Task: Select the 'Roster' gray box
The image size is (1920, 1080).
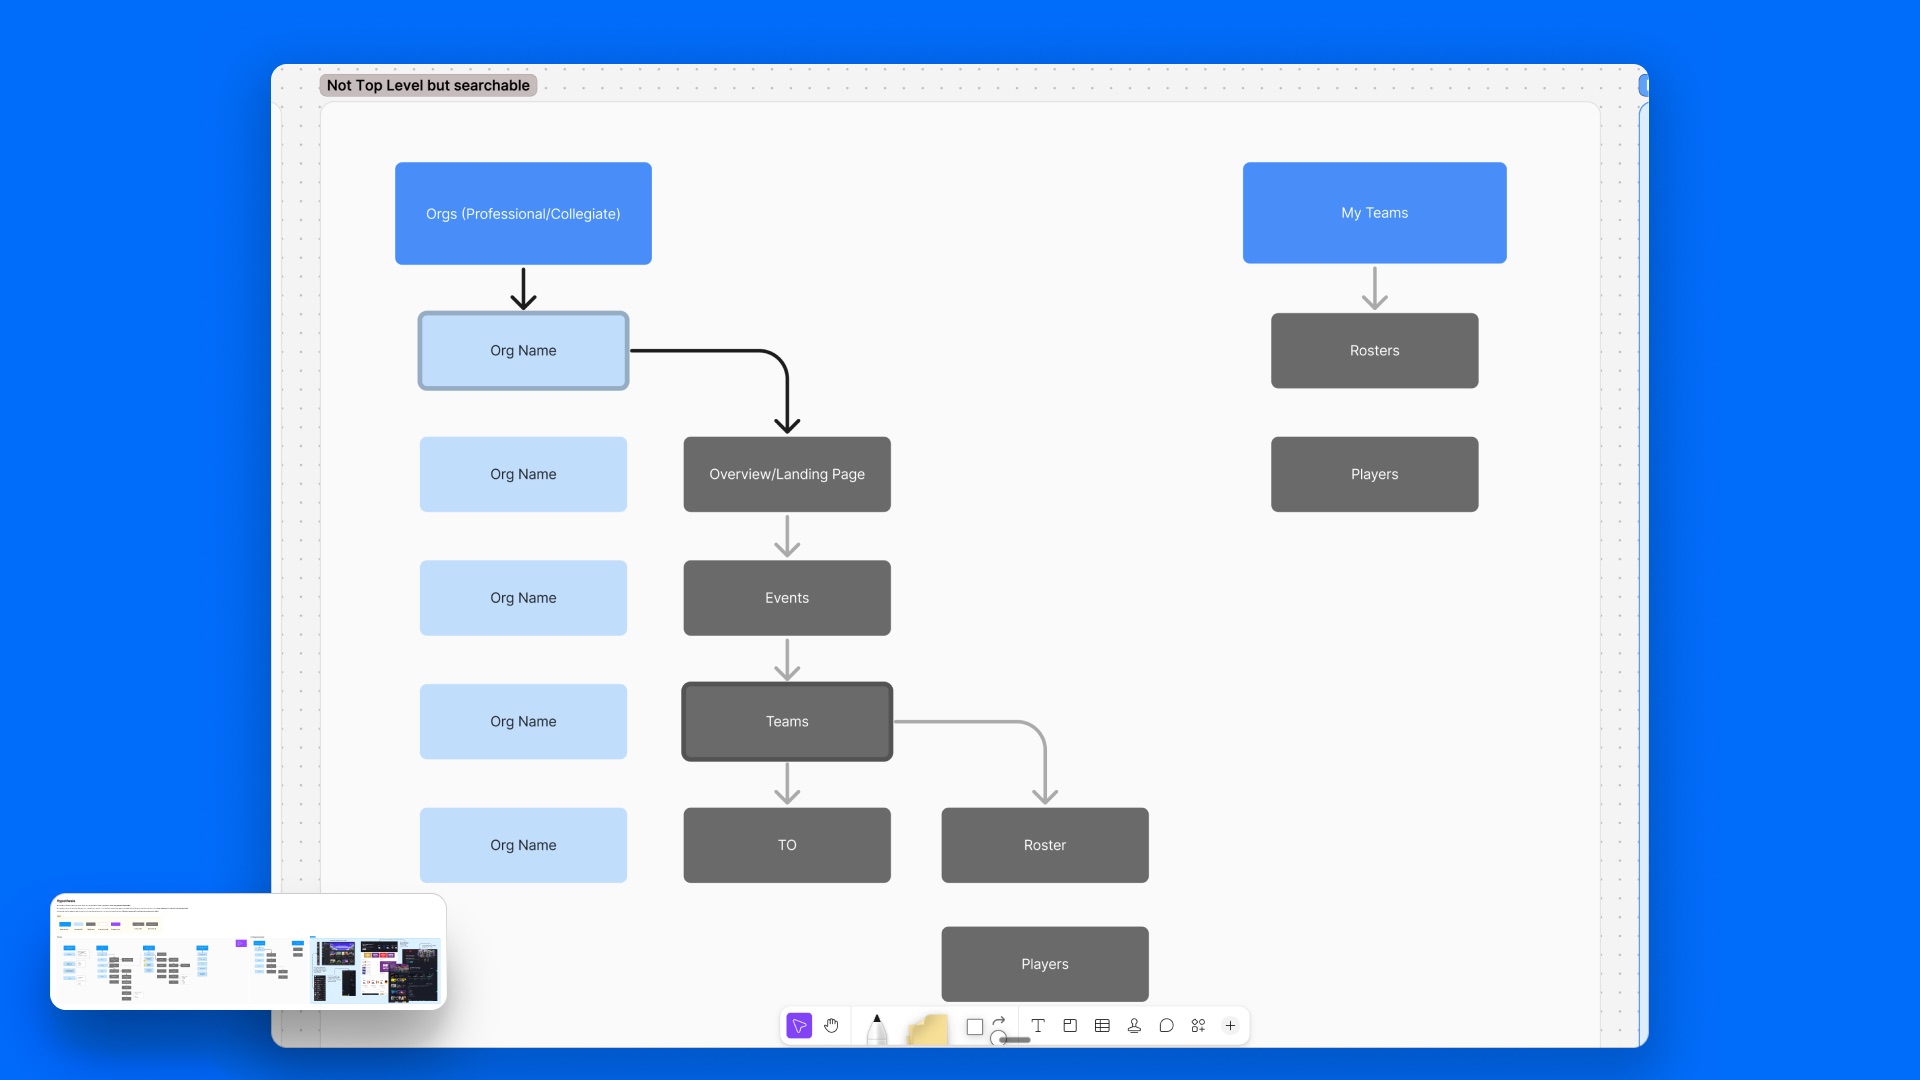Action: click(x=1045, y=846)
